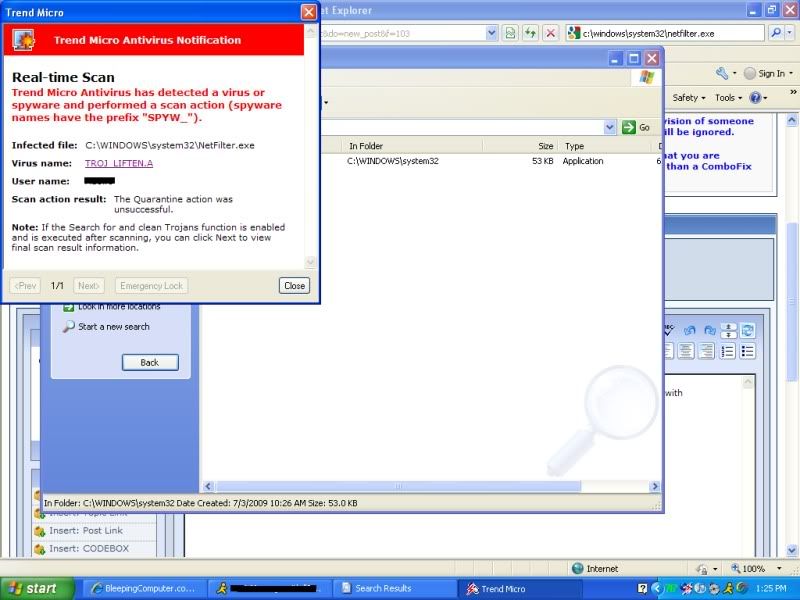Click the Compatibility View icon in Internet Explorer

tap(510, 33)
